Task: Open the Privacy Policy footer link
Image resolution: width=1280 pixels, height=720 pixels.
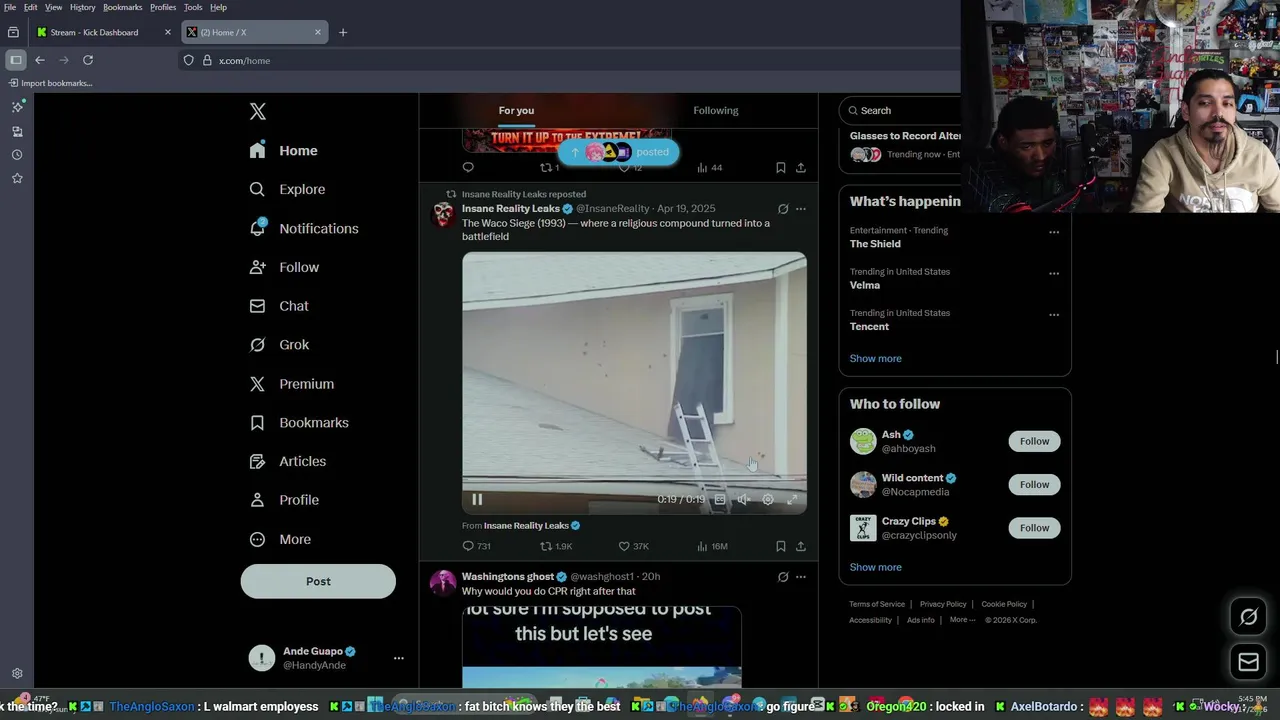Action: 943,604
